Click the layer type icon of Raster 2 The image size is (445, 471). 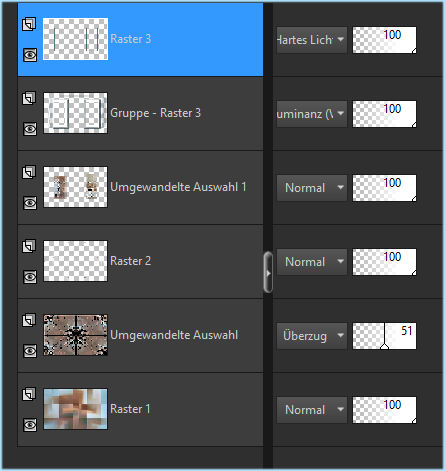(29, 246)
